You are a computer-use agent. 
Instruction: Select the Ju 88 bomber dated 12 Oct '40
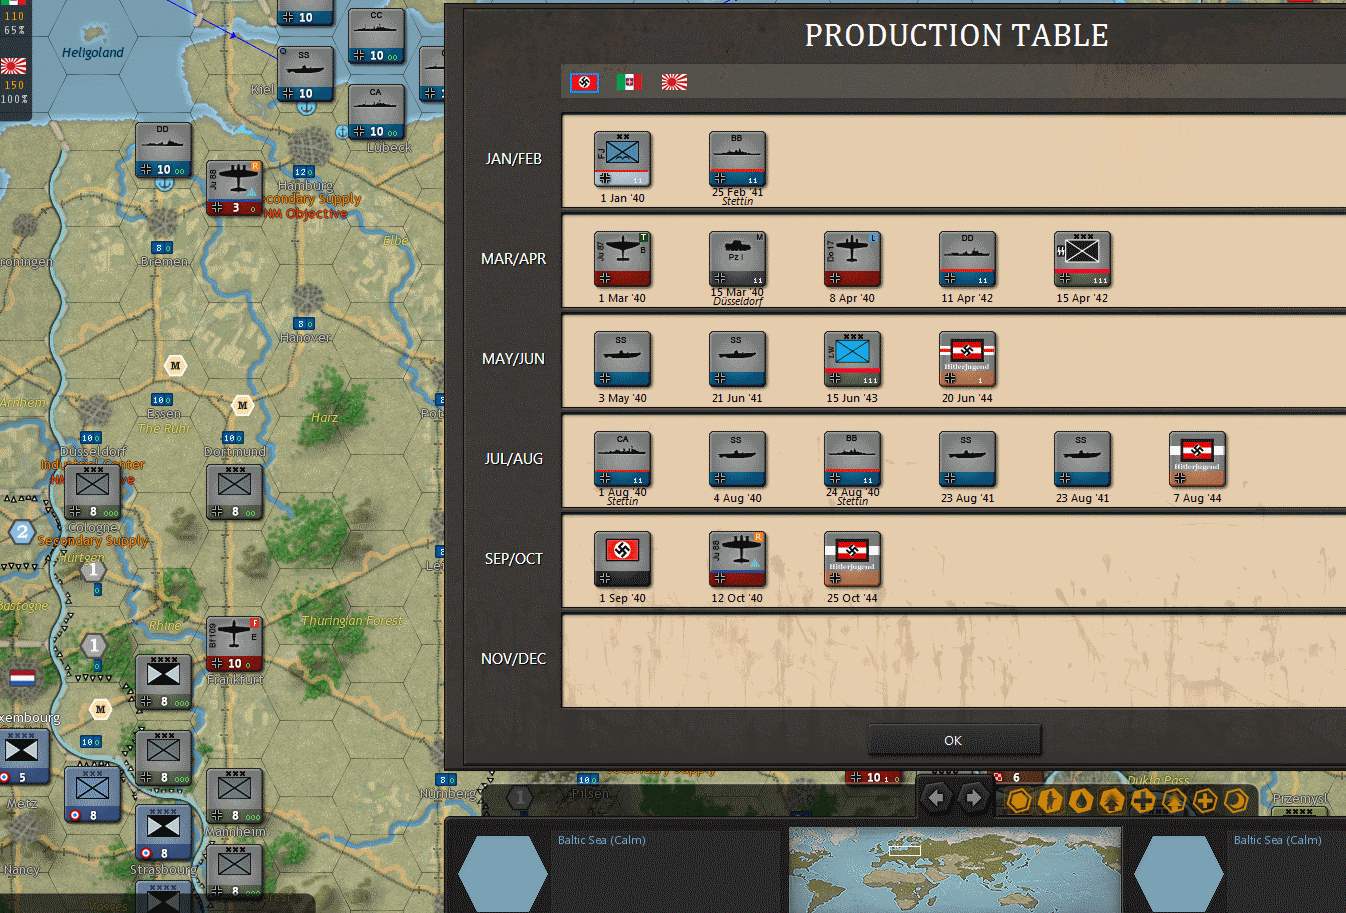pyautogui.click(x=737, y=560)
